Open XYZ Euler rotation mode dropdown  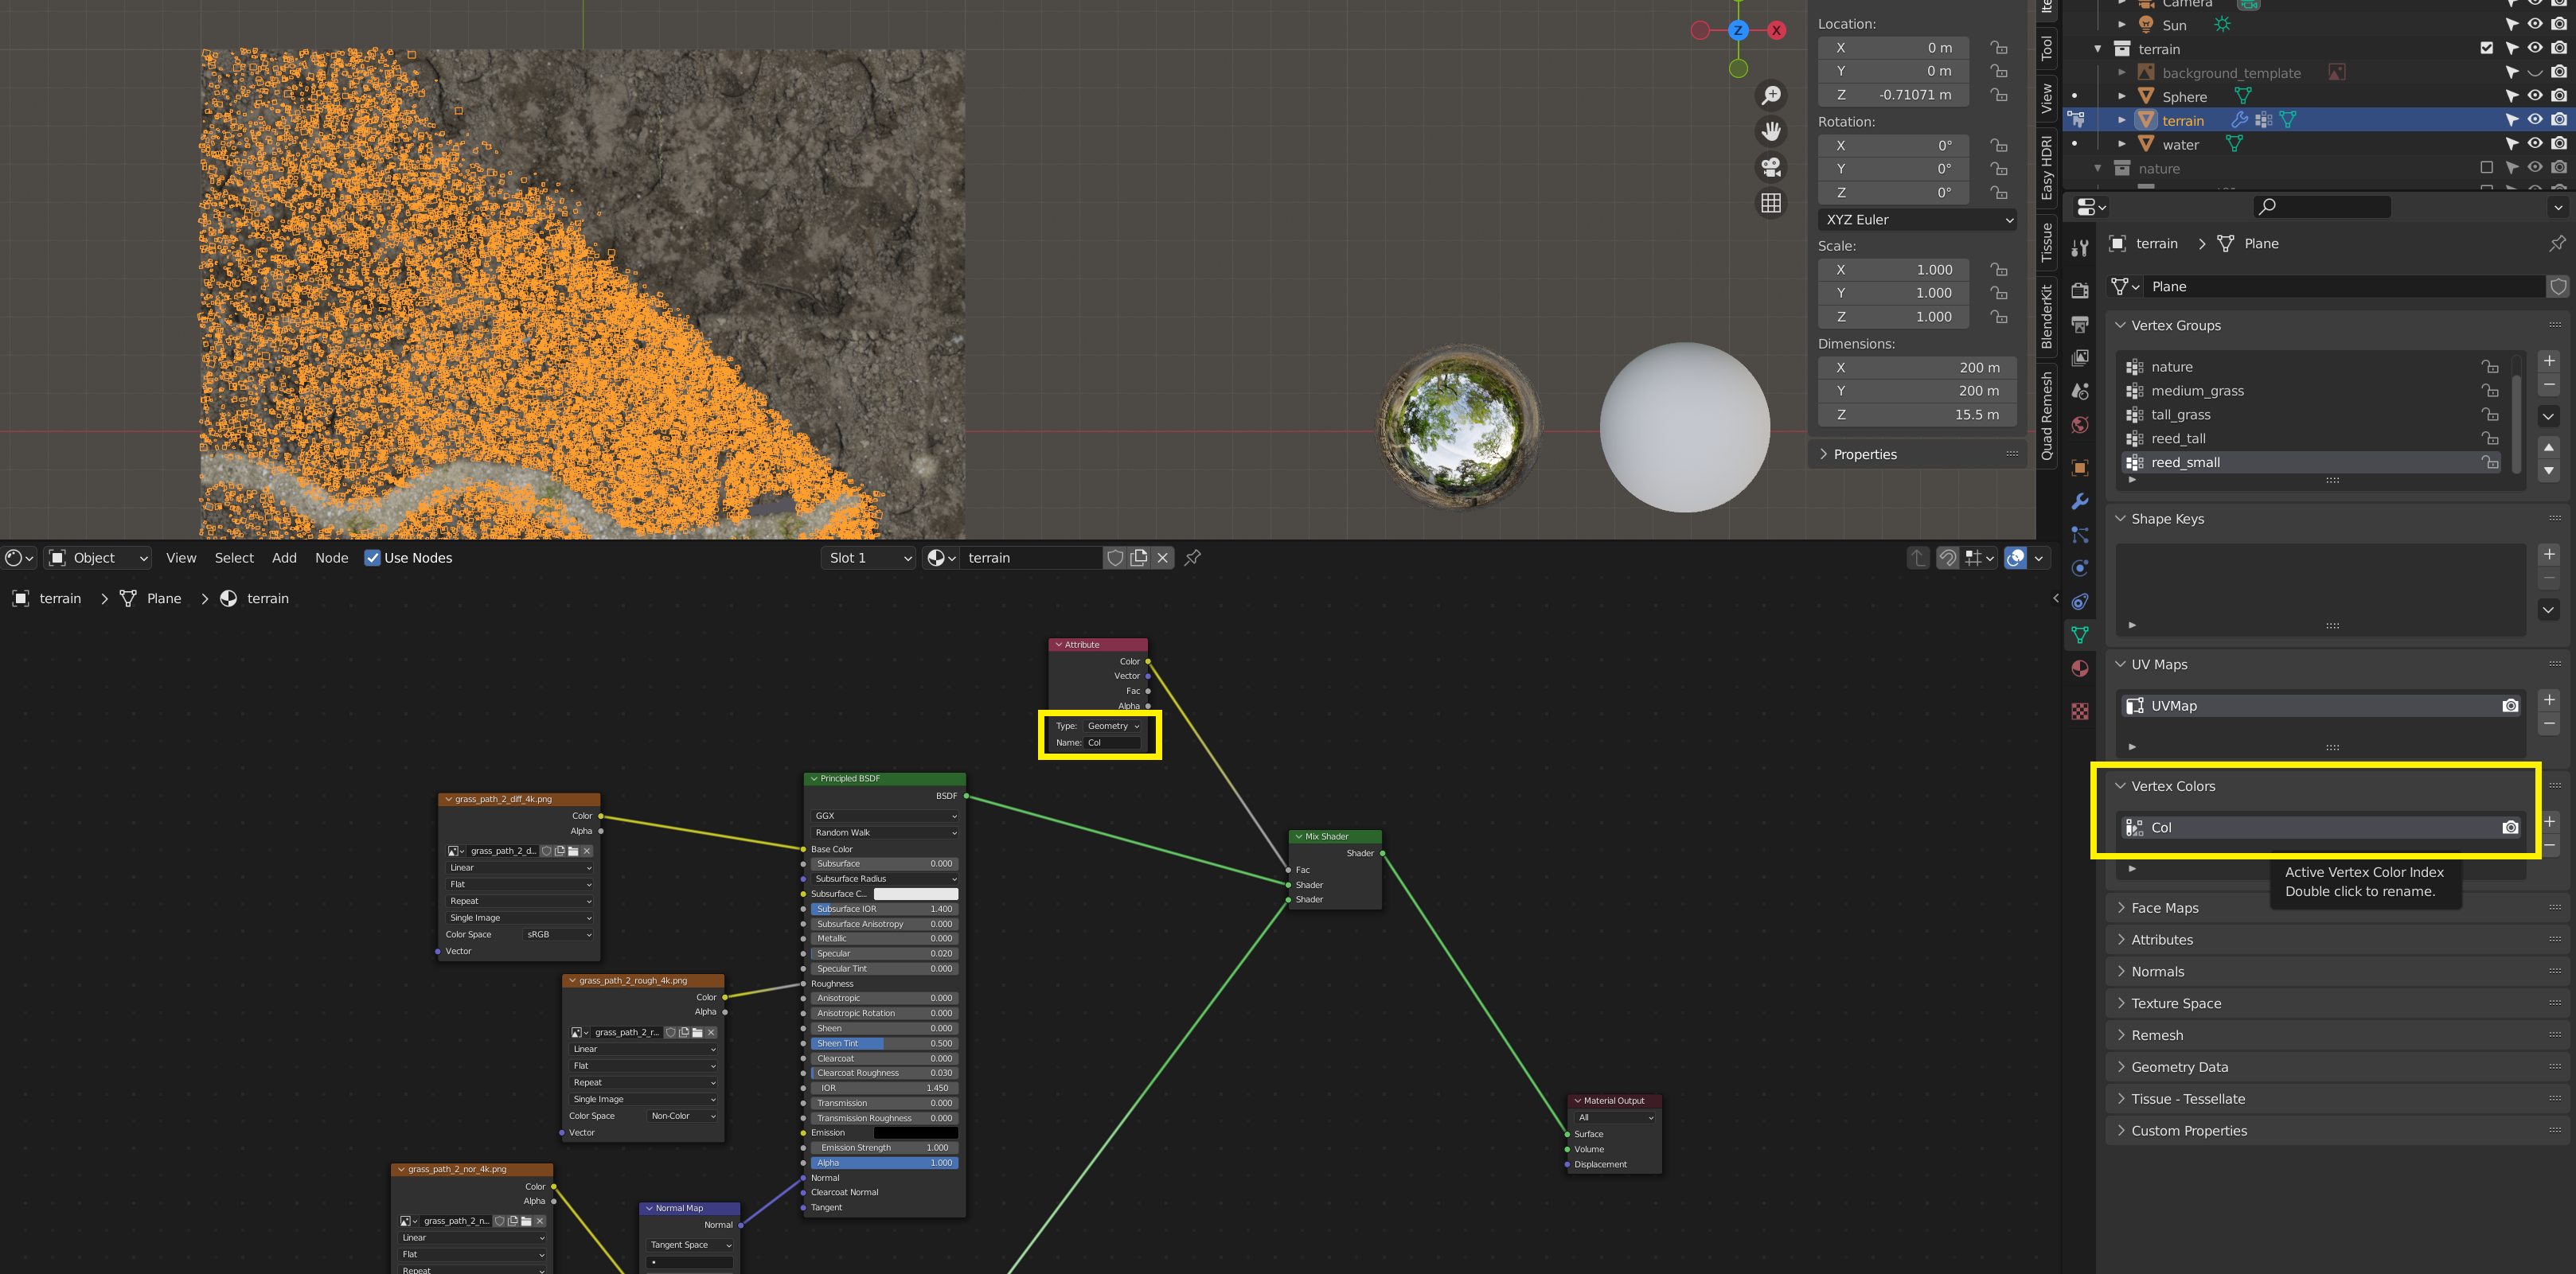tap(1917, 220)
